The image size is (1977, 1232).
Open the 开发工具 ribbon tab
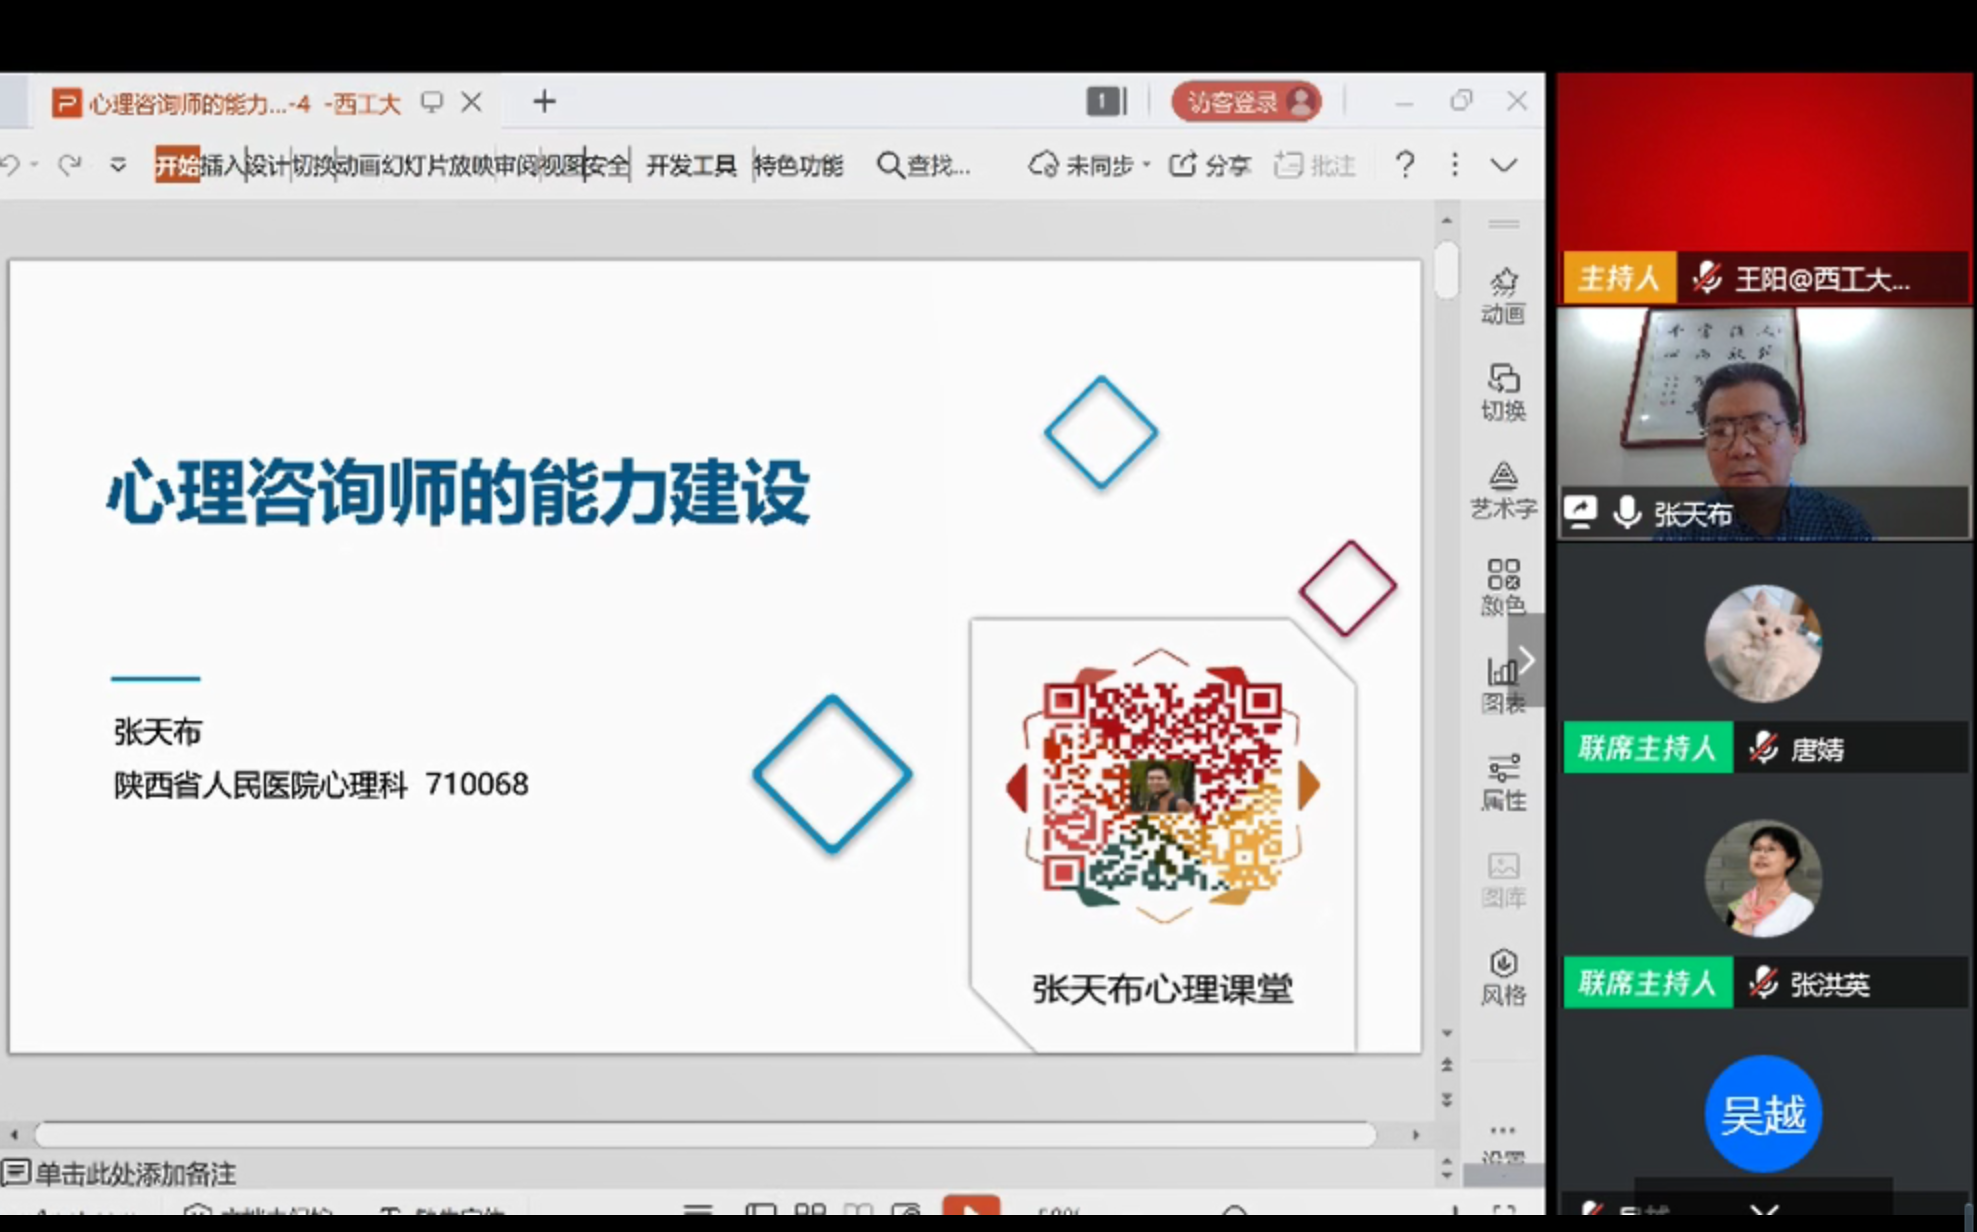[x=691, y=165]
